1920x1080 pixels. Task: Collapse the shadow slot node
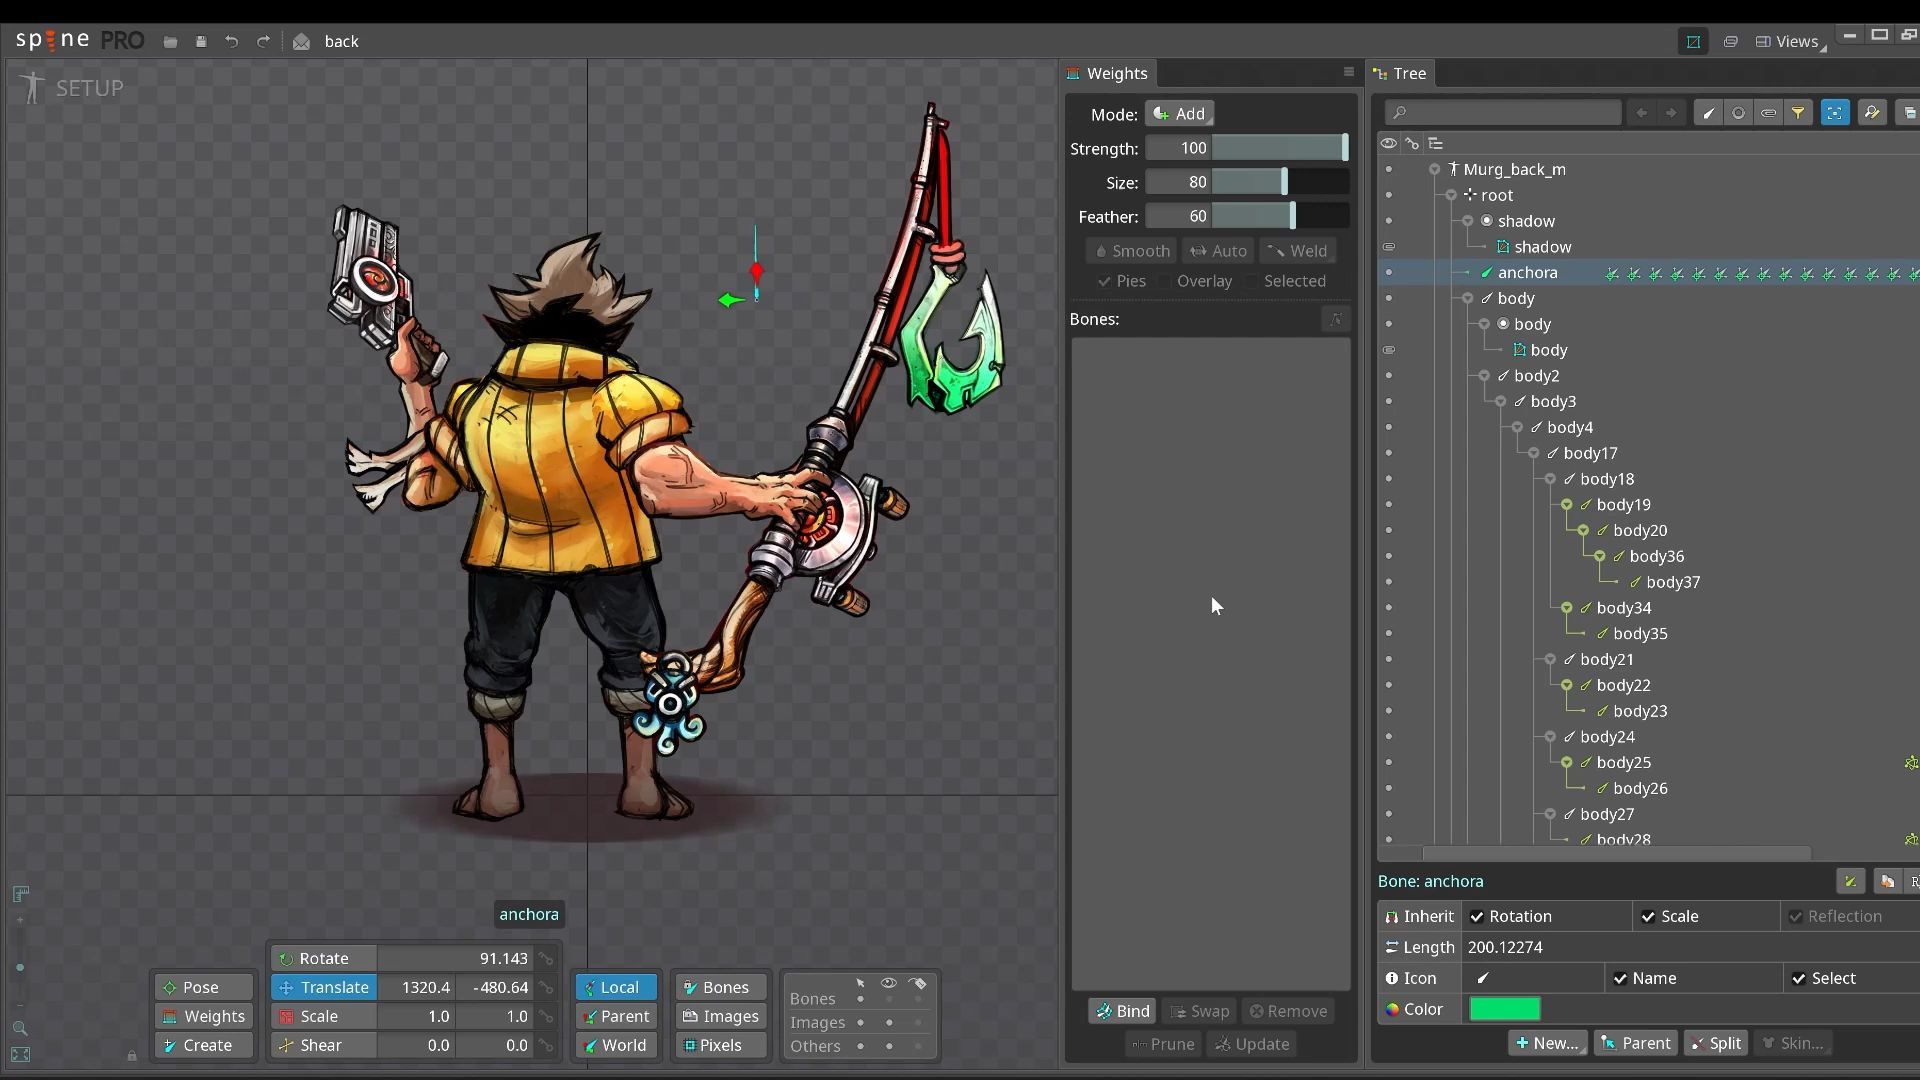(1468, 221)
